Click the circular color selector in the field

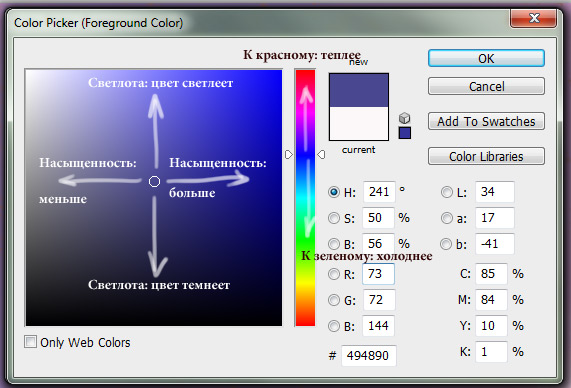pos(154,181)
